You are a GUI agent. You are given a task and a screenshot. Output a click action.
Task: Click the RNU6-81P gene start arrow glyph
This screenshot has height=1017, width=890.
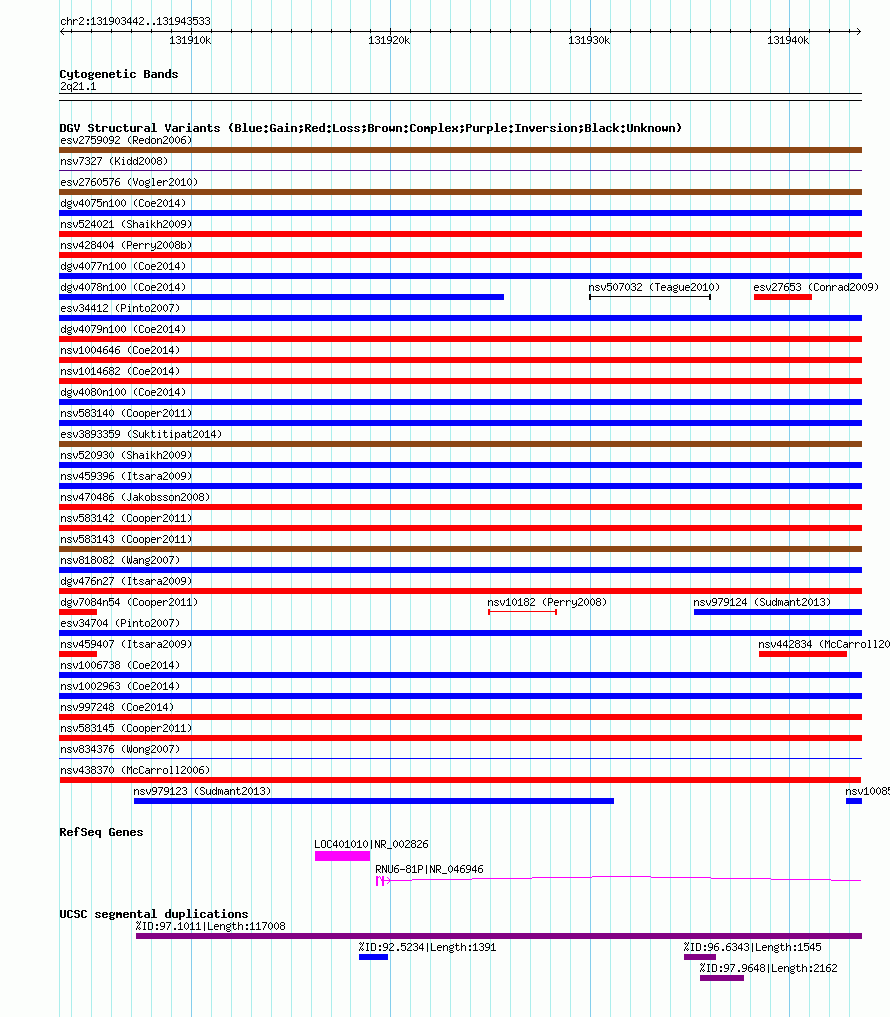point(383,881)
